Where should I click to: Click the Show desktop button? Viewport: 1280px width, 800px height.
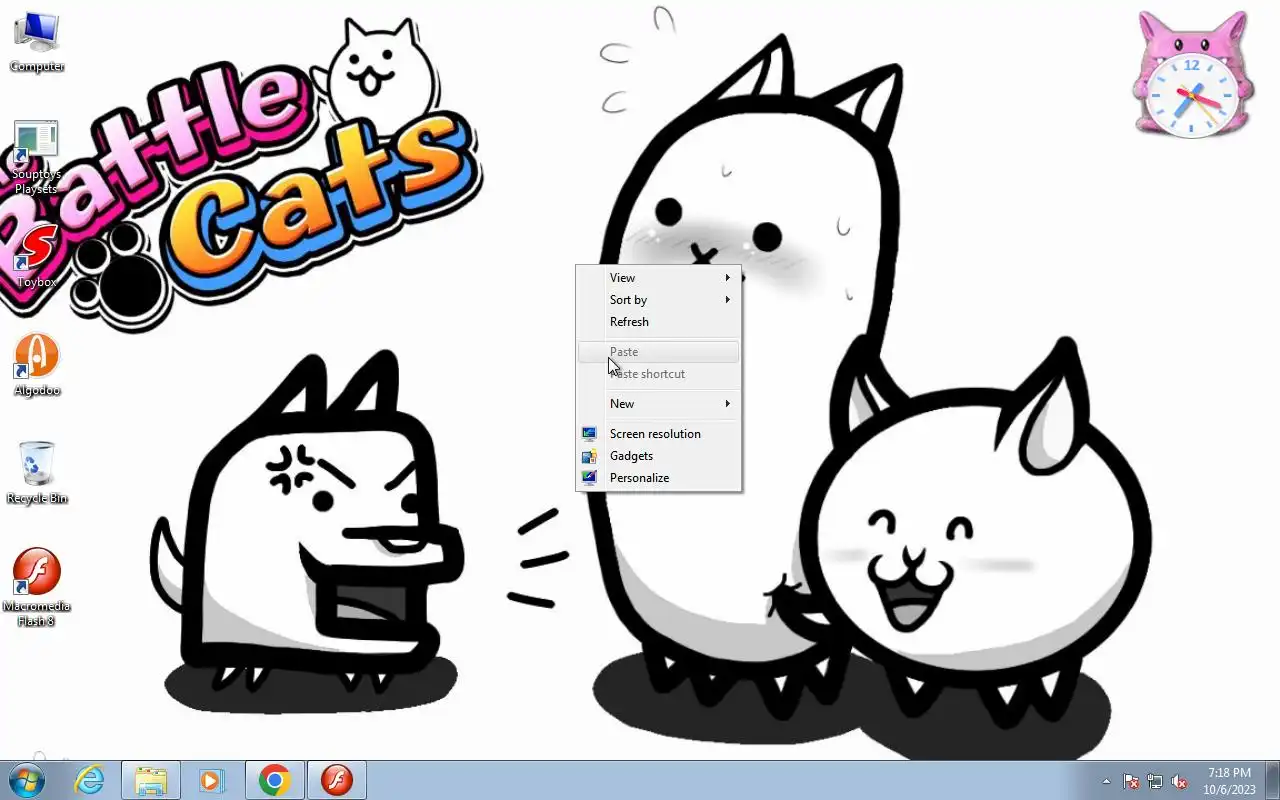1272,780
